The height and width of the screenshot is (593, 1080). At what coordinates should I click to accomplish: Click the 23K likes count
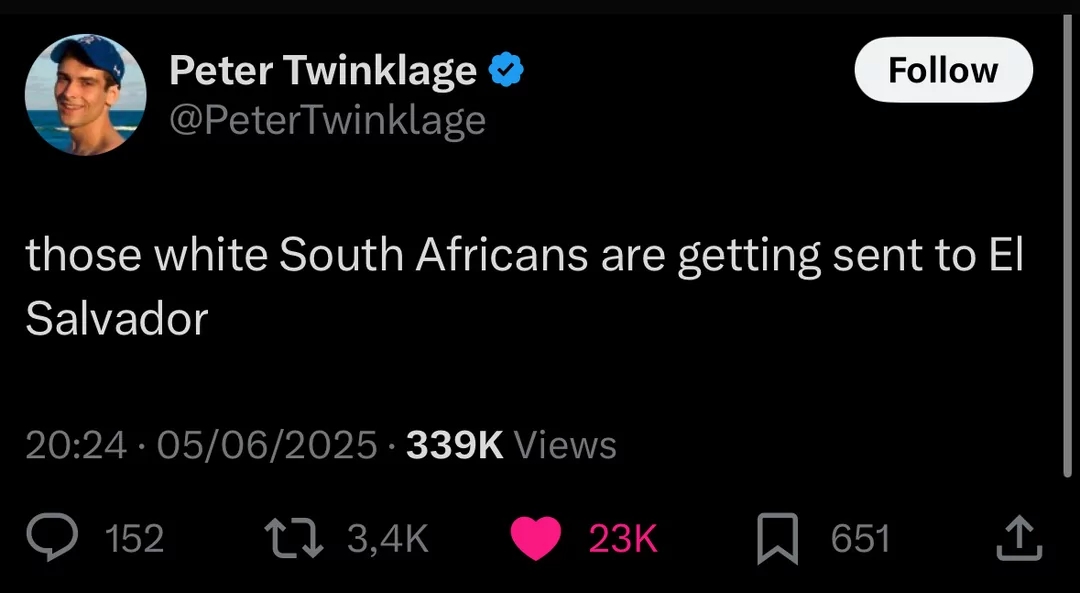(x=623, y=539)
